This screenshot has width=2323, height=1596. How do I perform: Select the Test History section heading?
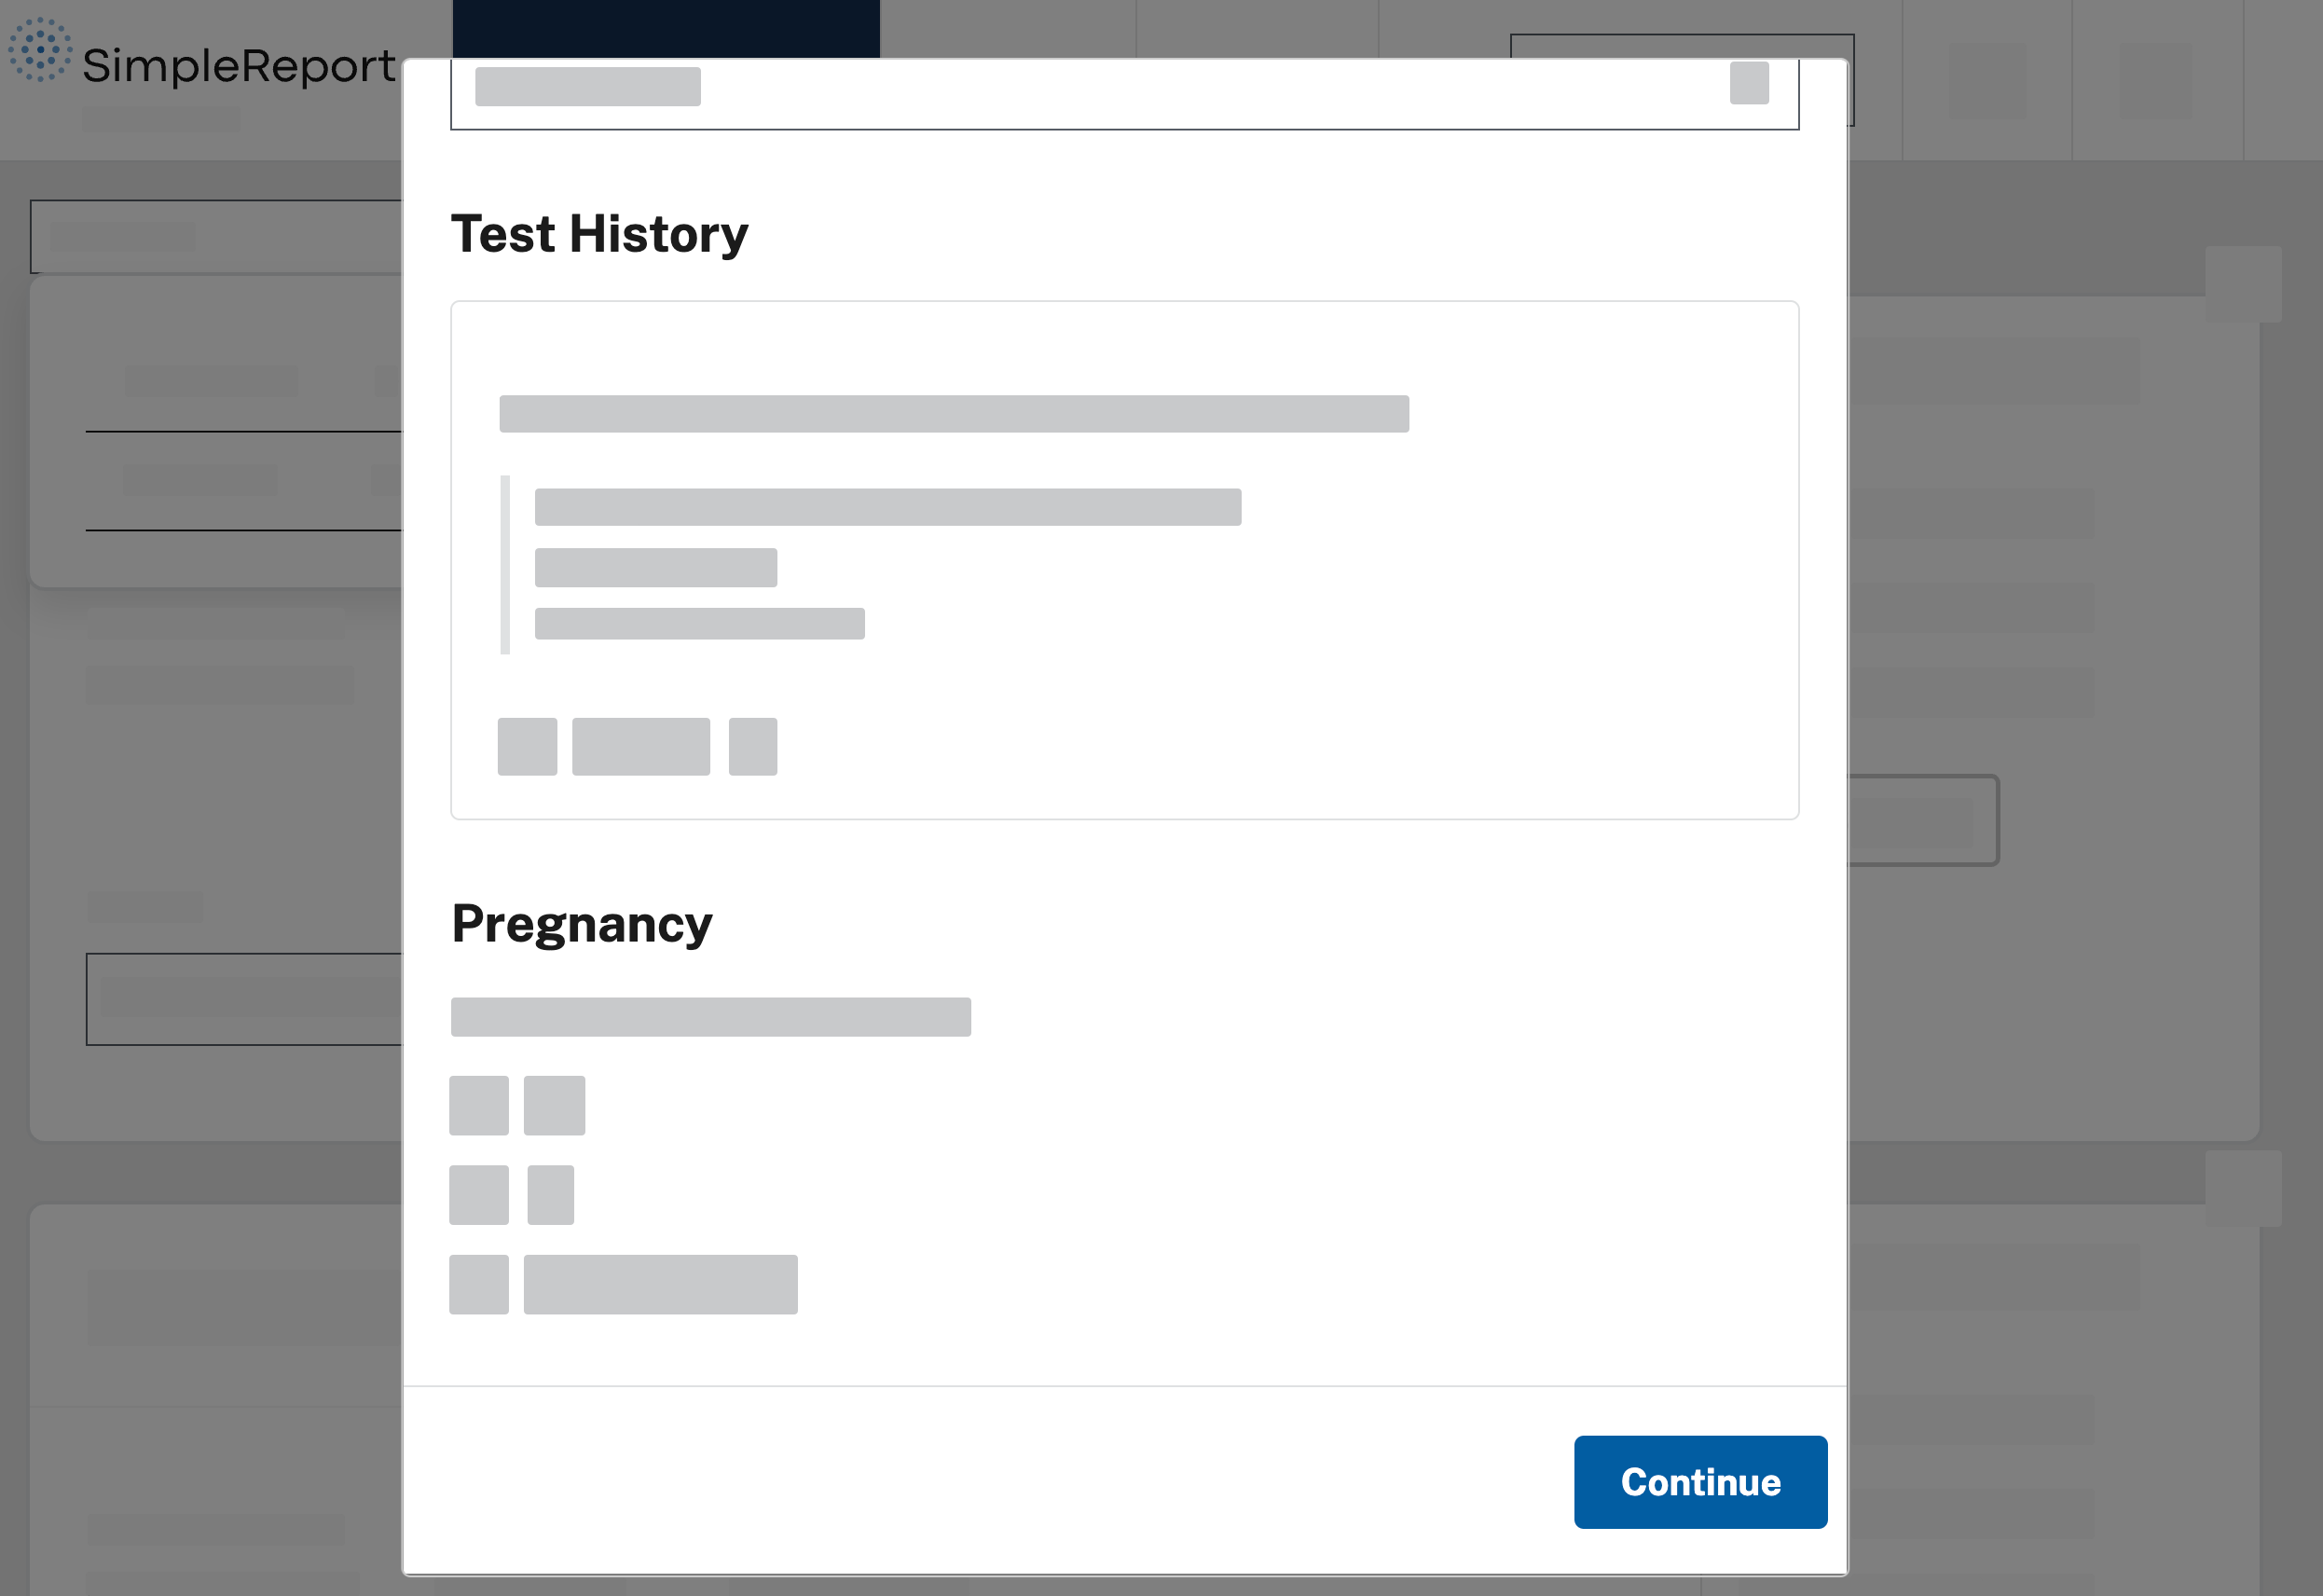[599, 233]
